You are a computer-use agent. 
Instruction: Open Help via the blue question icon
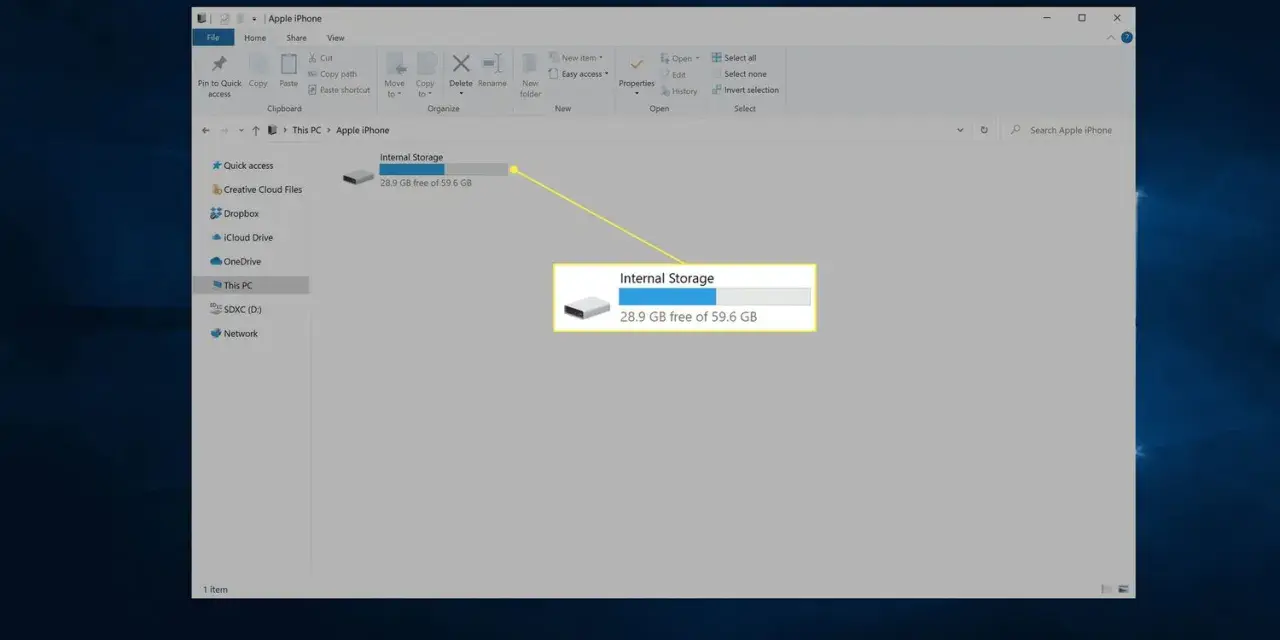(1127, 38)
